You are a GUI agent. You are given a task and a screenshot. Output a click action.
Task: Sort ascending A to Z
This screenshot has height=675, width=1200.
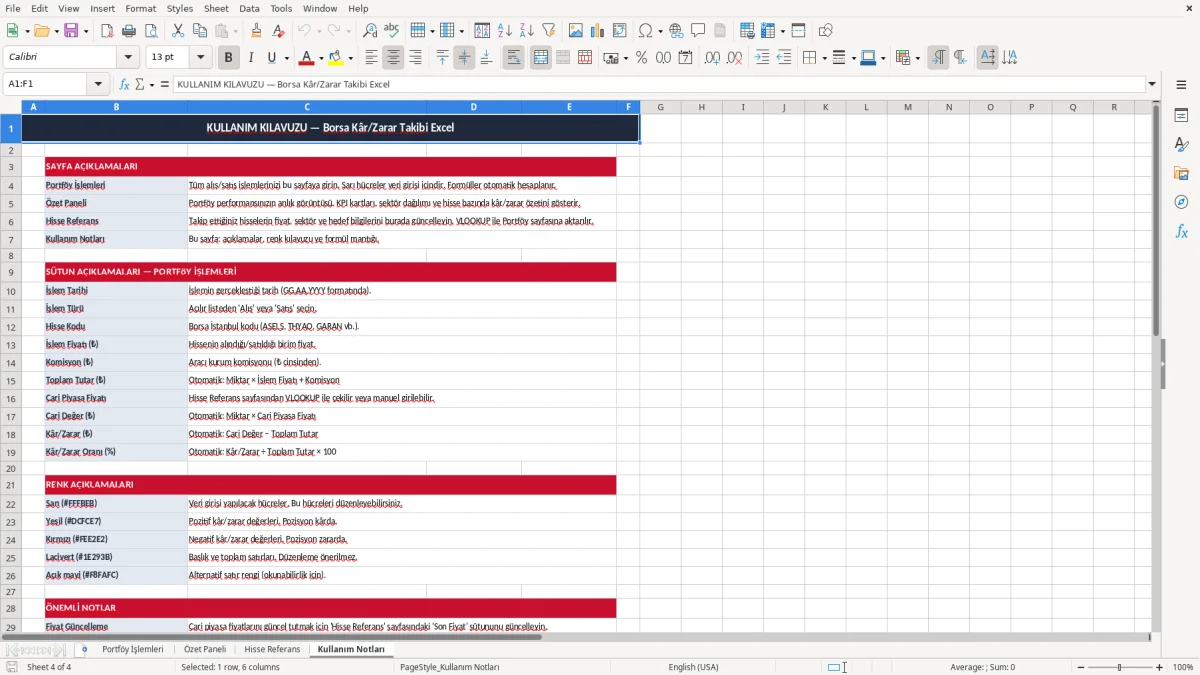[504, 31]
